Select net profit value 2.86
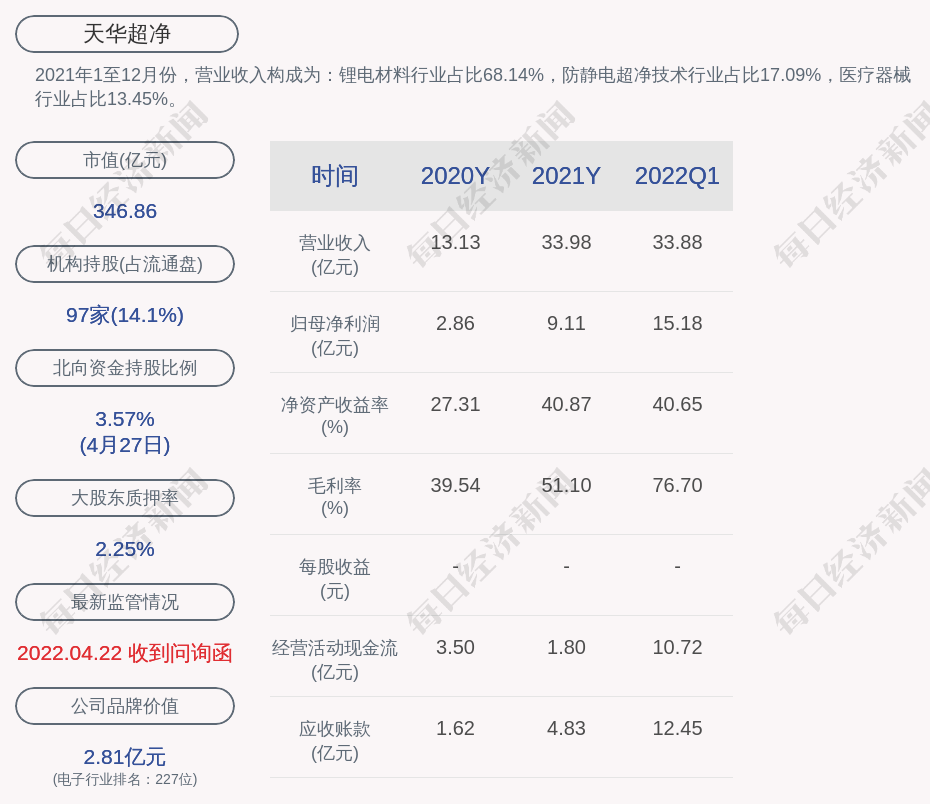 (456, 324)
